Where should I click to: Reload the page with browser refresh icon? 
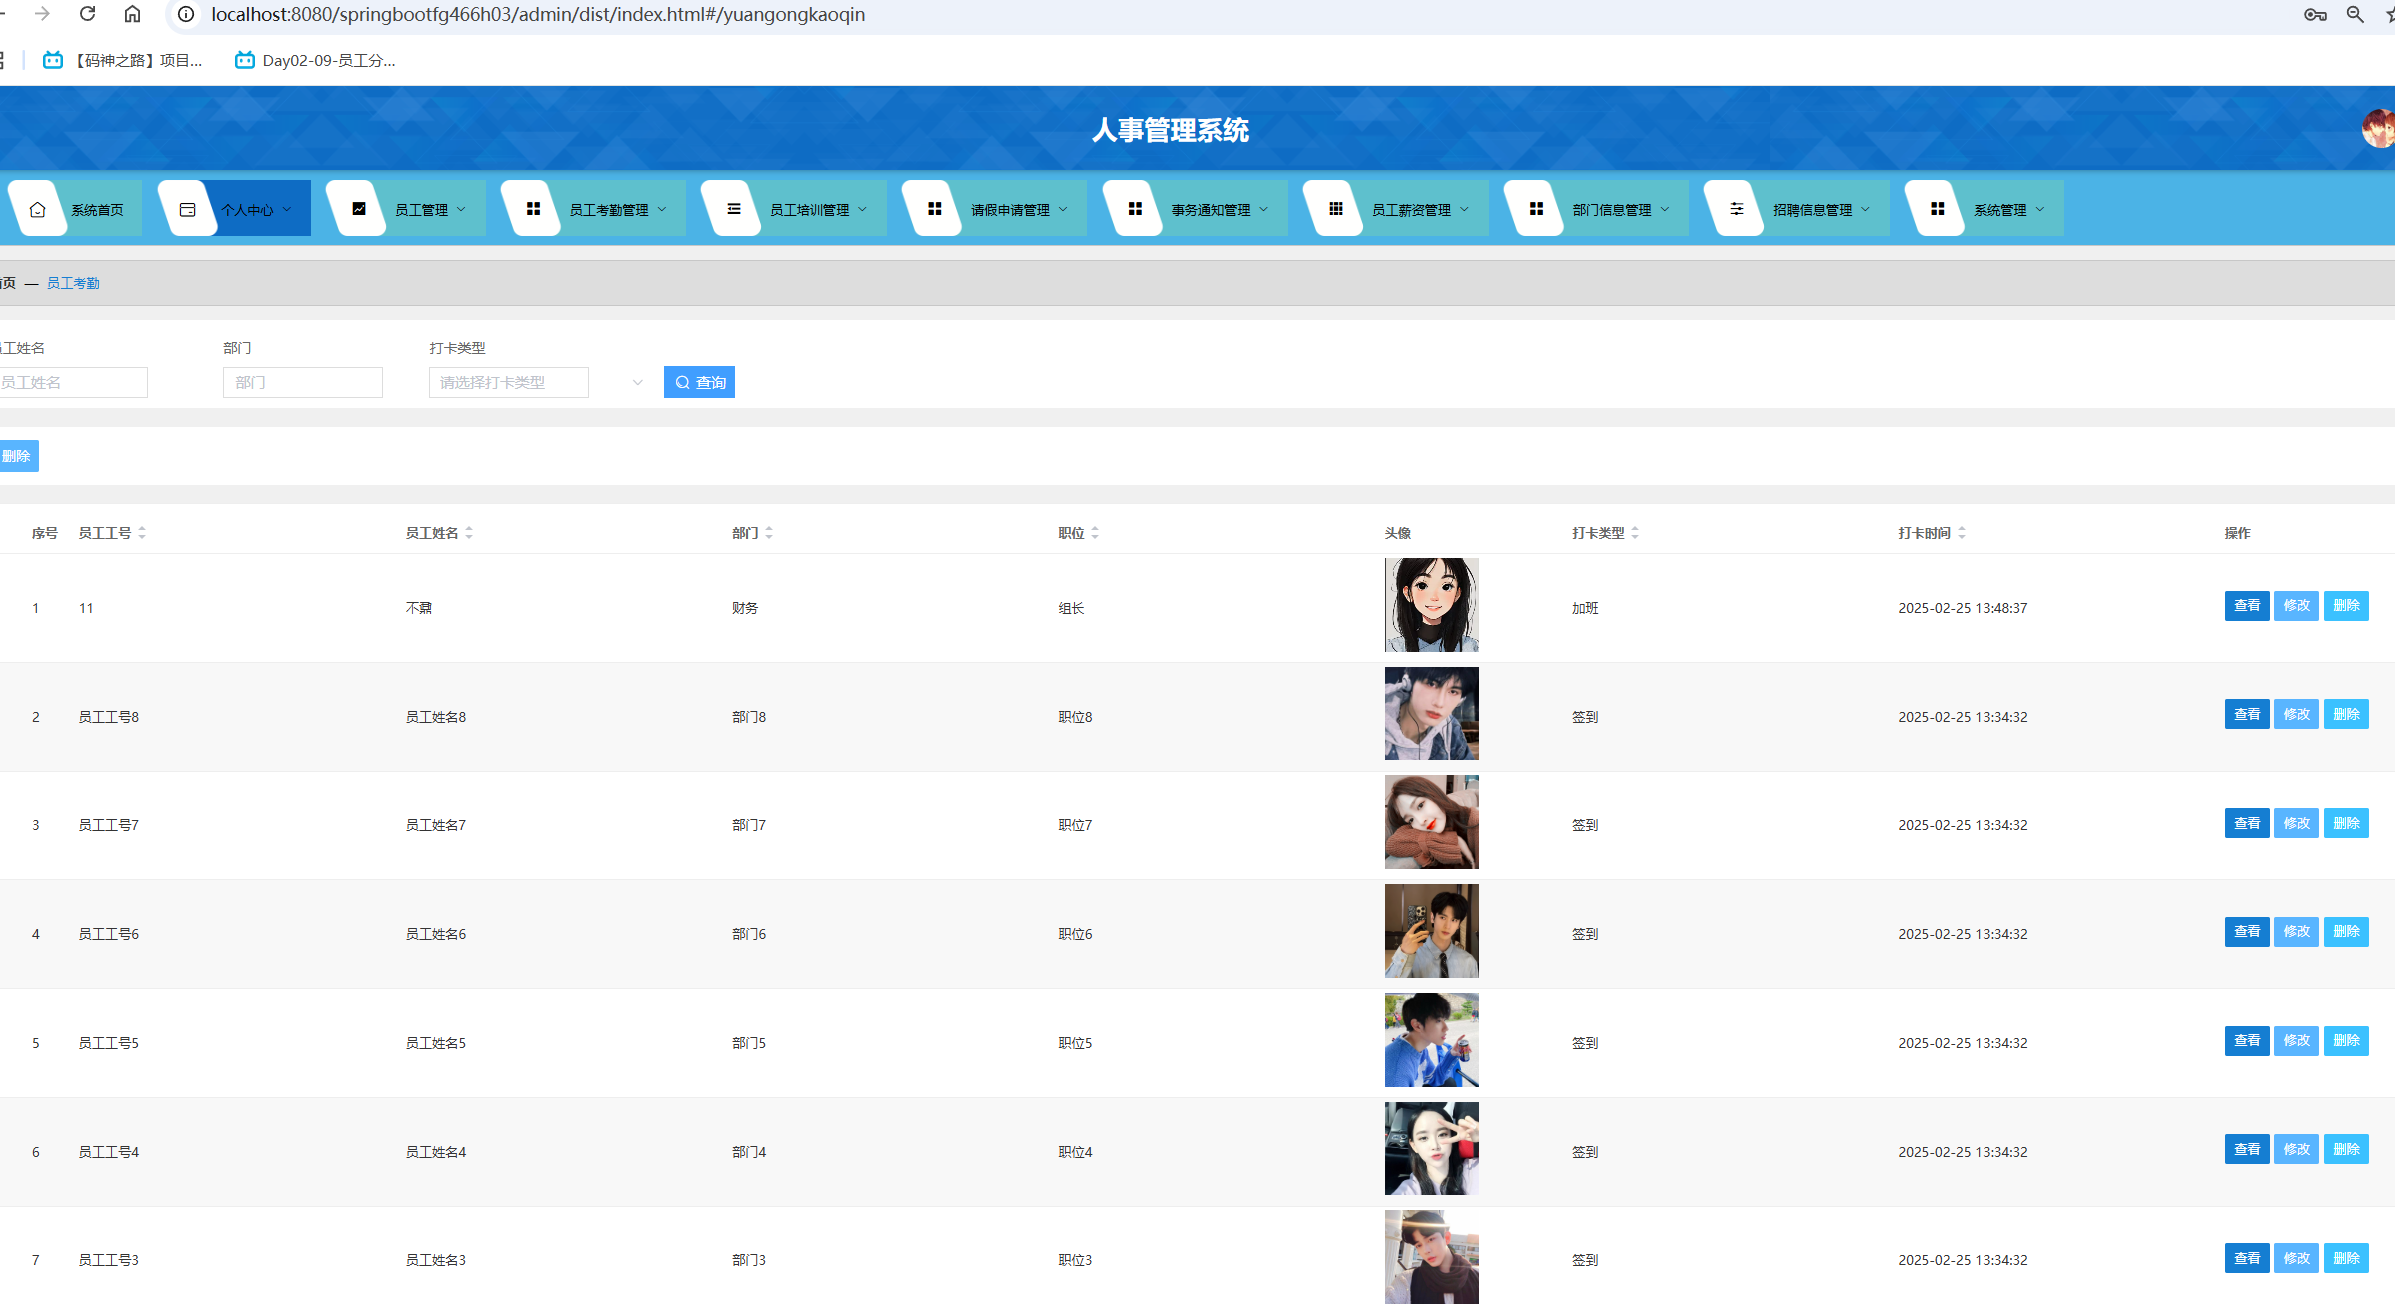click(88, 14)
